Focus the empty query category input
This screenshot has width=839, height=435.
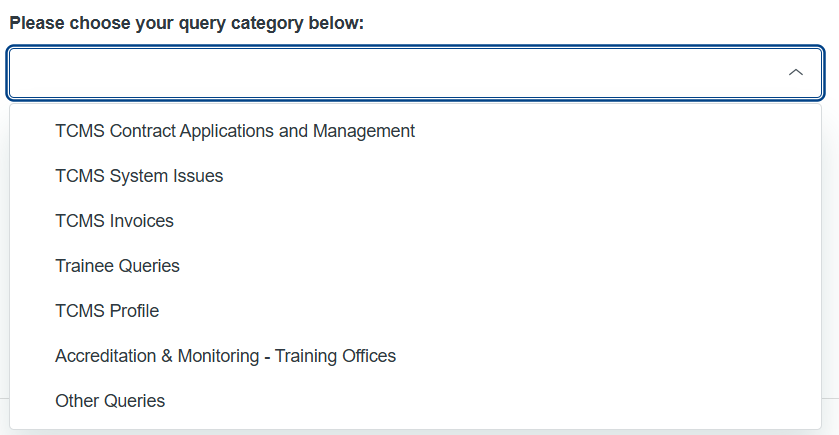pos(400,73)
